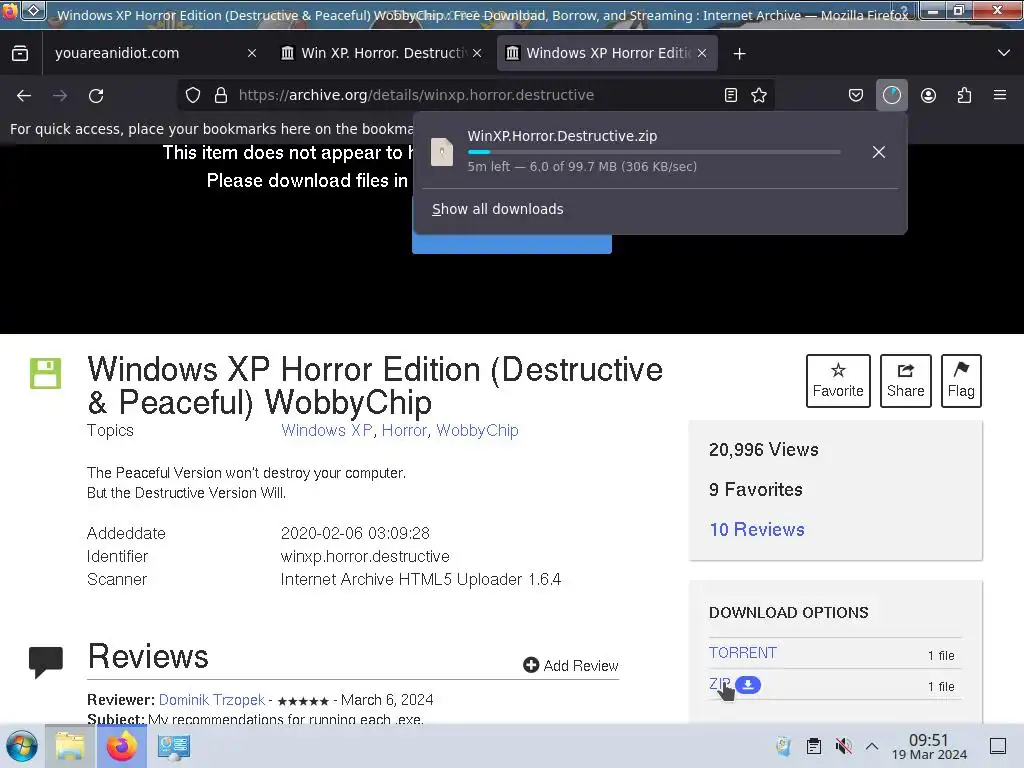
Task: Open the Windows XP topic link
Action: (x=327, y=430)
